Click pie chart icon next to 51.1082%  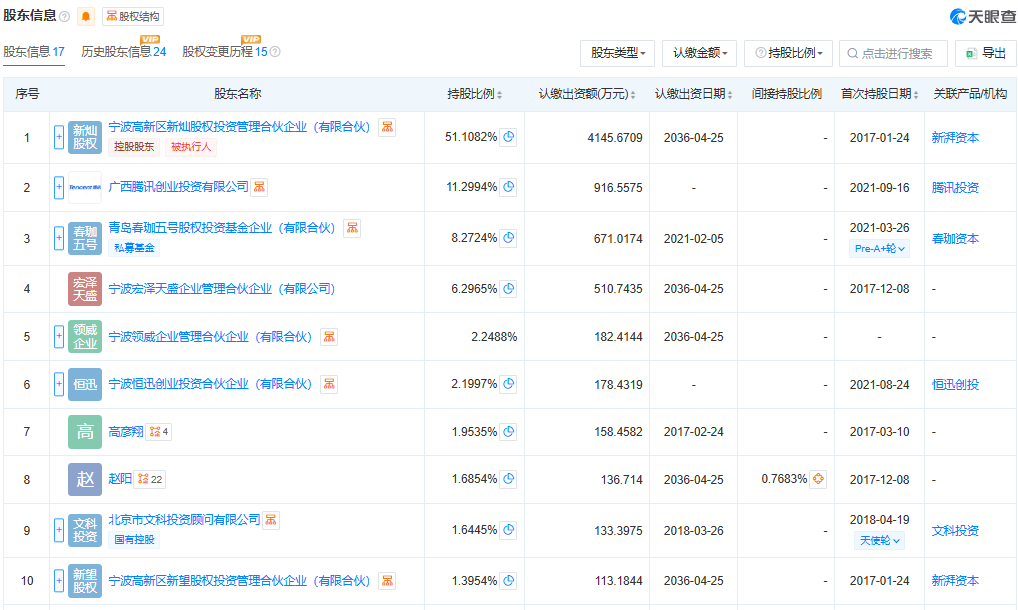tap(508, 137)
